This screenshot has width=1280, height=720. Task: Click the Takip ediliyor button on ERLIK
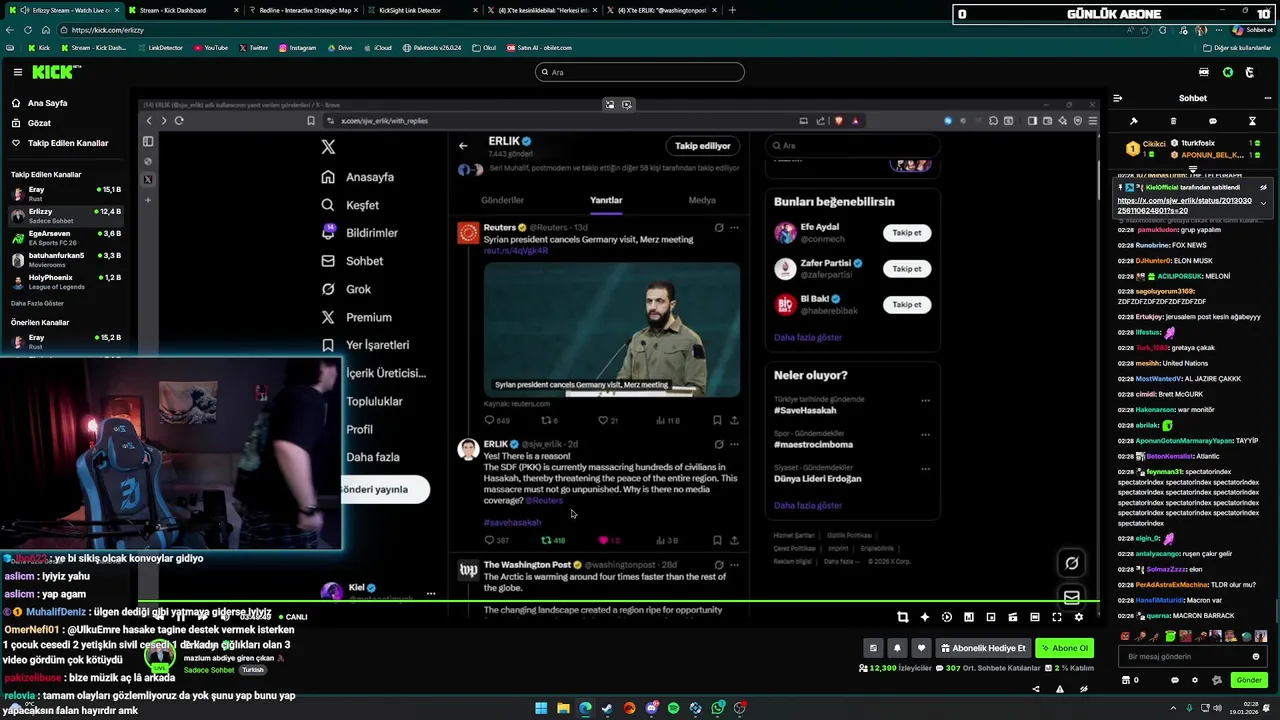703,146
